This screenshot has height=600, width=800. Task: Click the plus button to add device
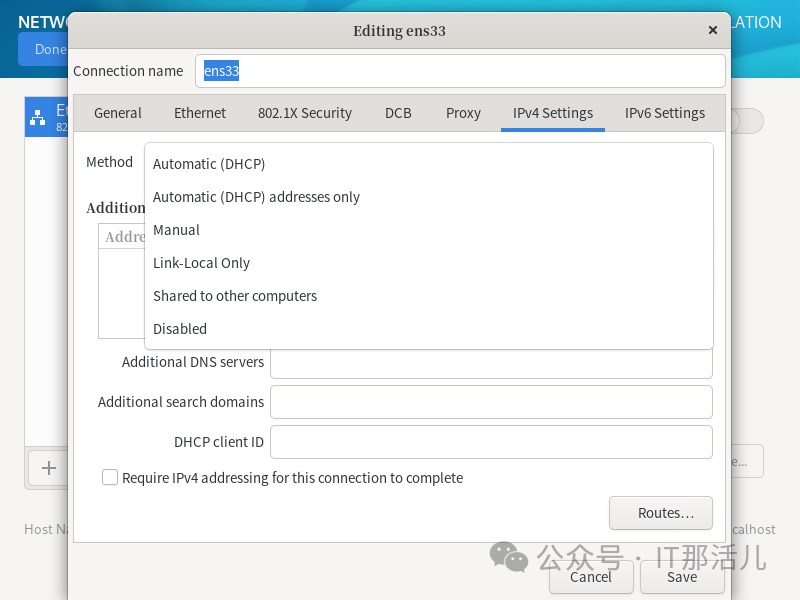coord(48,468)
